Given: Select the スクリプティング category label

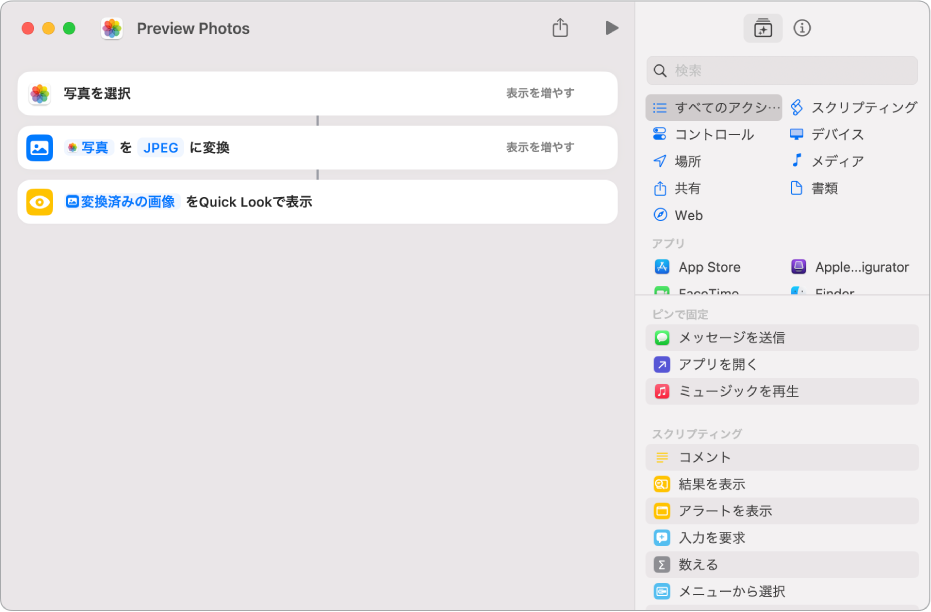Looking at the screenshot, I should click(864, 107).
